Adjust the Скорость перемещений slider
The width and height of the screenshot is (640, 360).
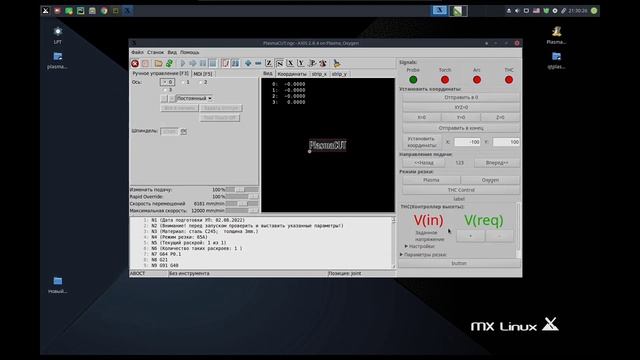242,203
